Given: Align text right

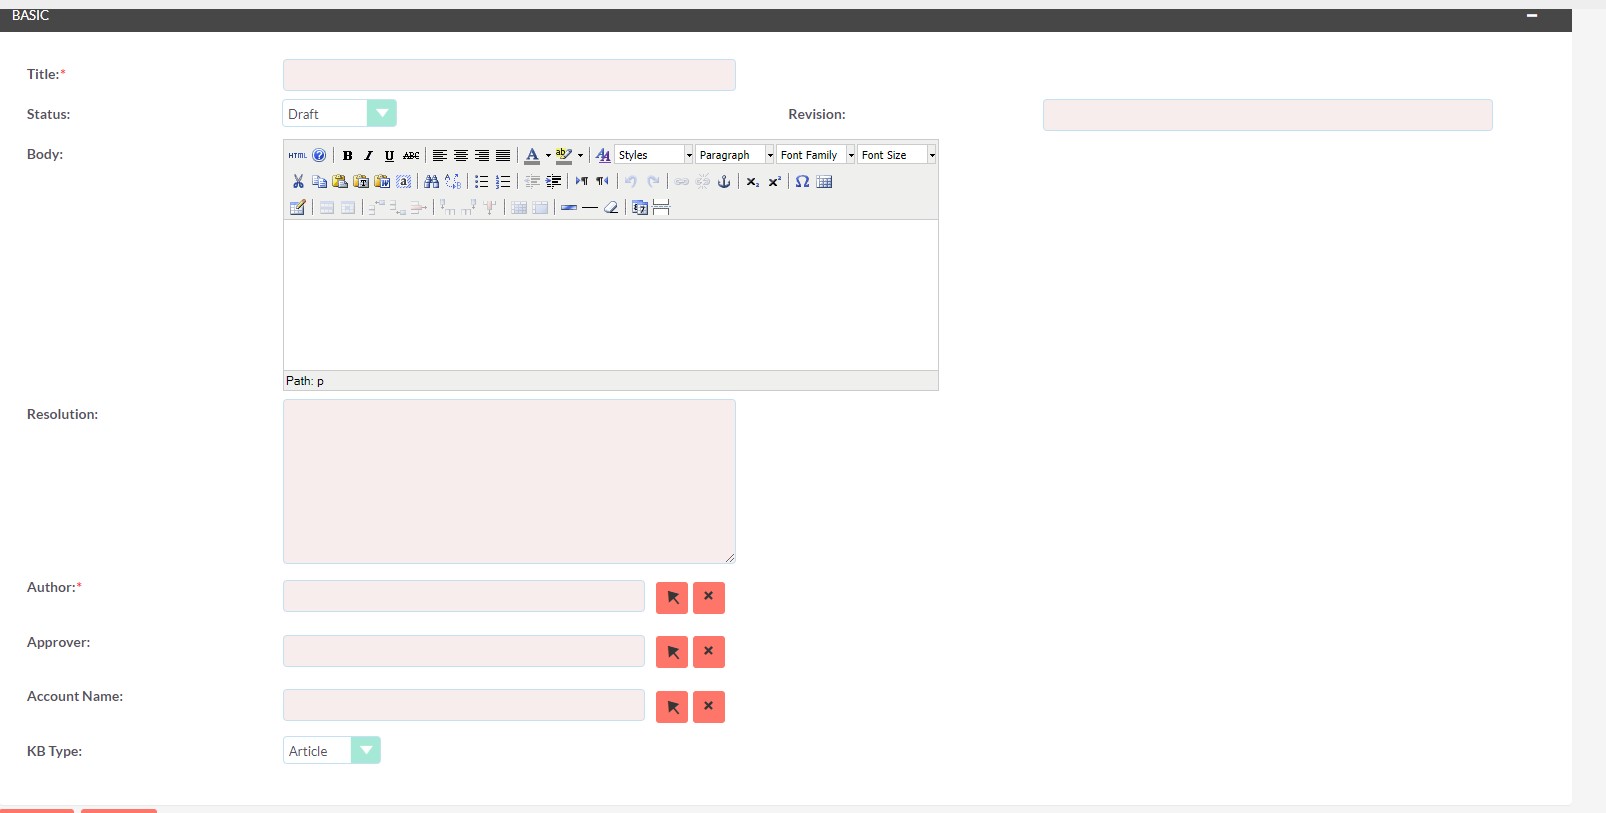Looking at the screenshot, I should point(482,155).
